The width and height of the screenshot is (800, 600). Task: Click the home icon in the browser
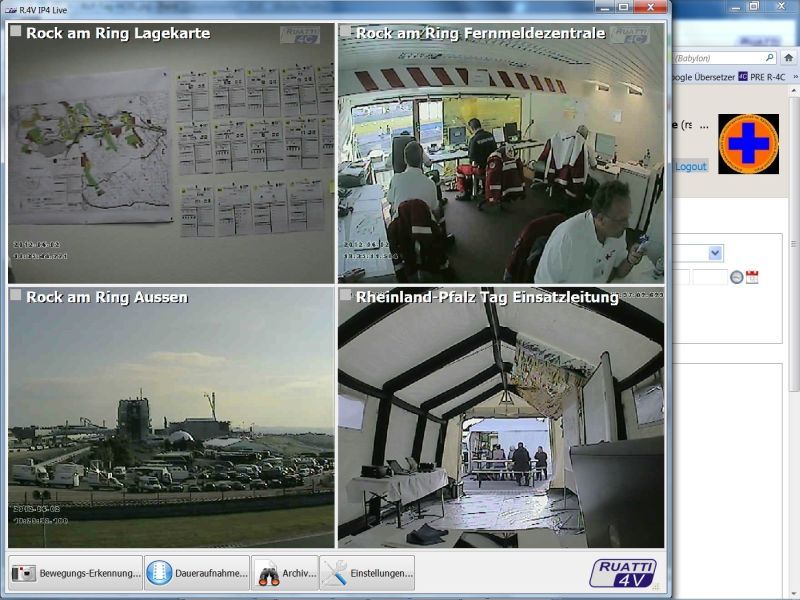click(x=788, y=58)
